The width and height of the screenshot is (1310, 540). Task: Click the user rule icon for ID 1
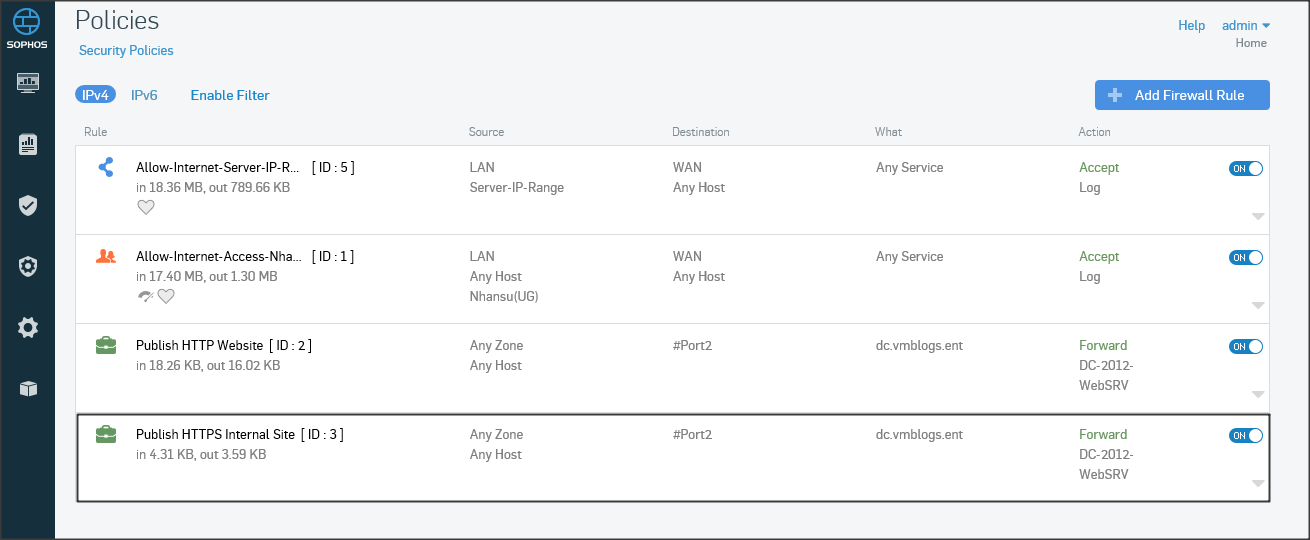(x=106, y=256)
